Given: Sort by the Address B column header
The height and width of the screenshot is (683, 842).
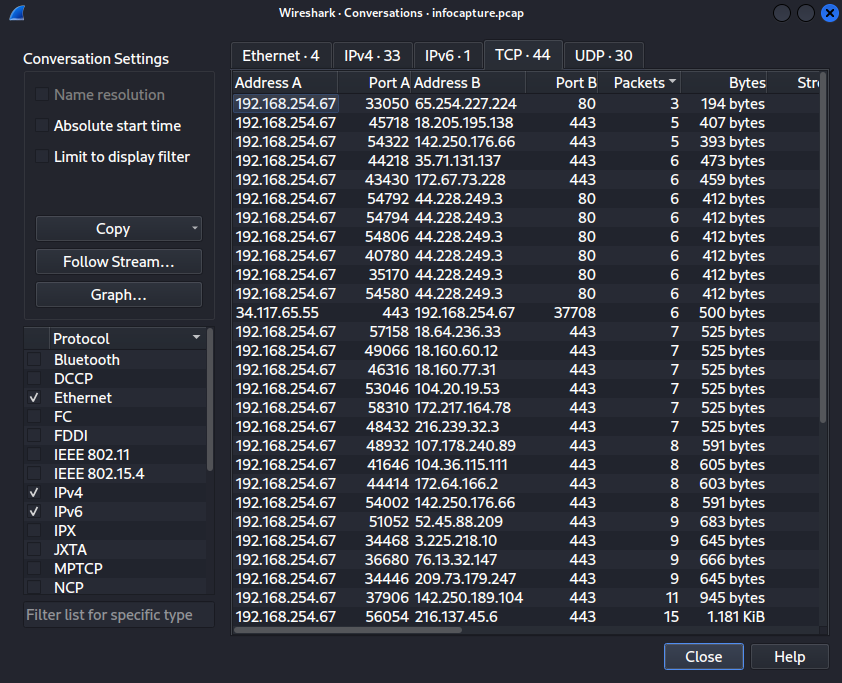Looking at the screenshot, I should coord(468,83).
